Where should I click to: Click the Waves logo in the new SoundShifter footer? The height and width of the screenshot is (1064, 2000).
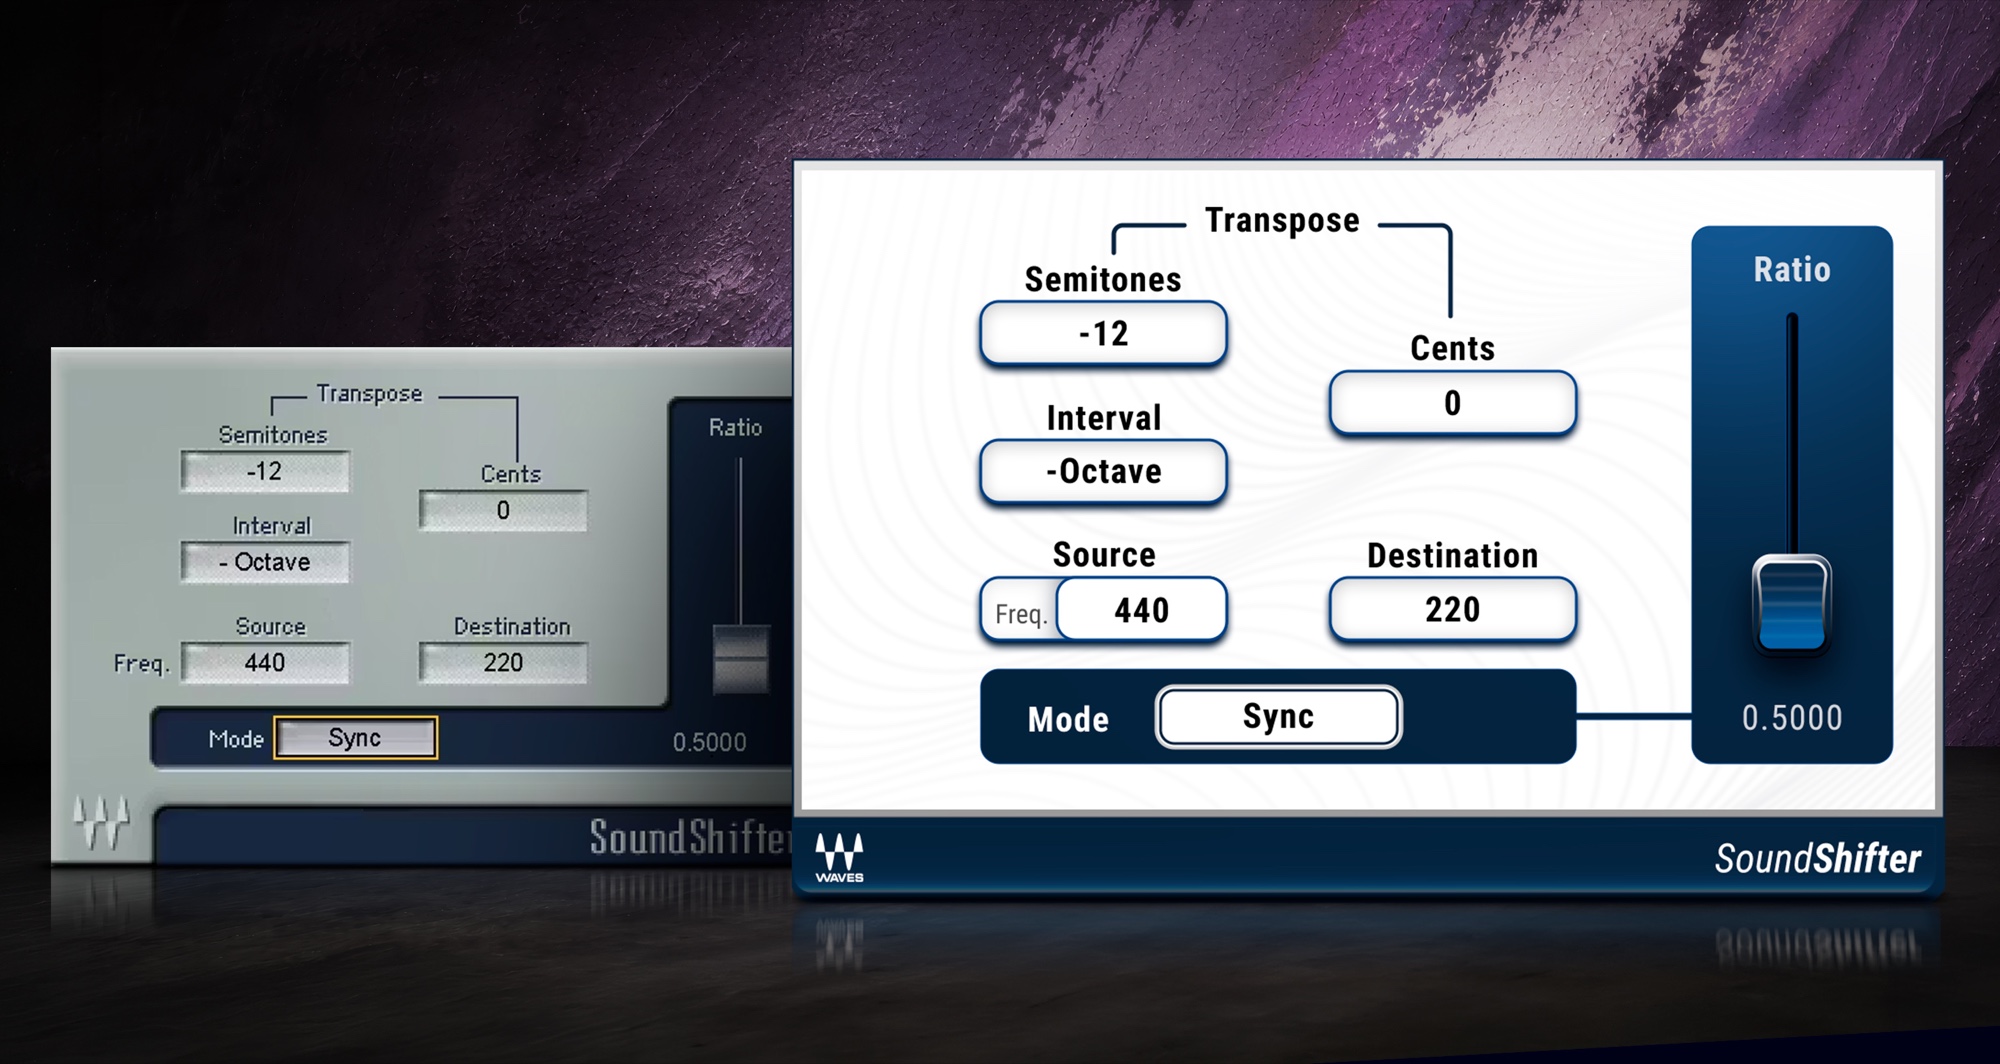click(839, 858)
